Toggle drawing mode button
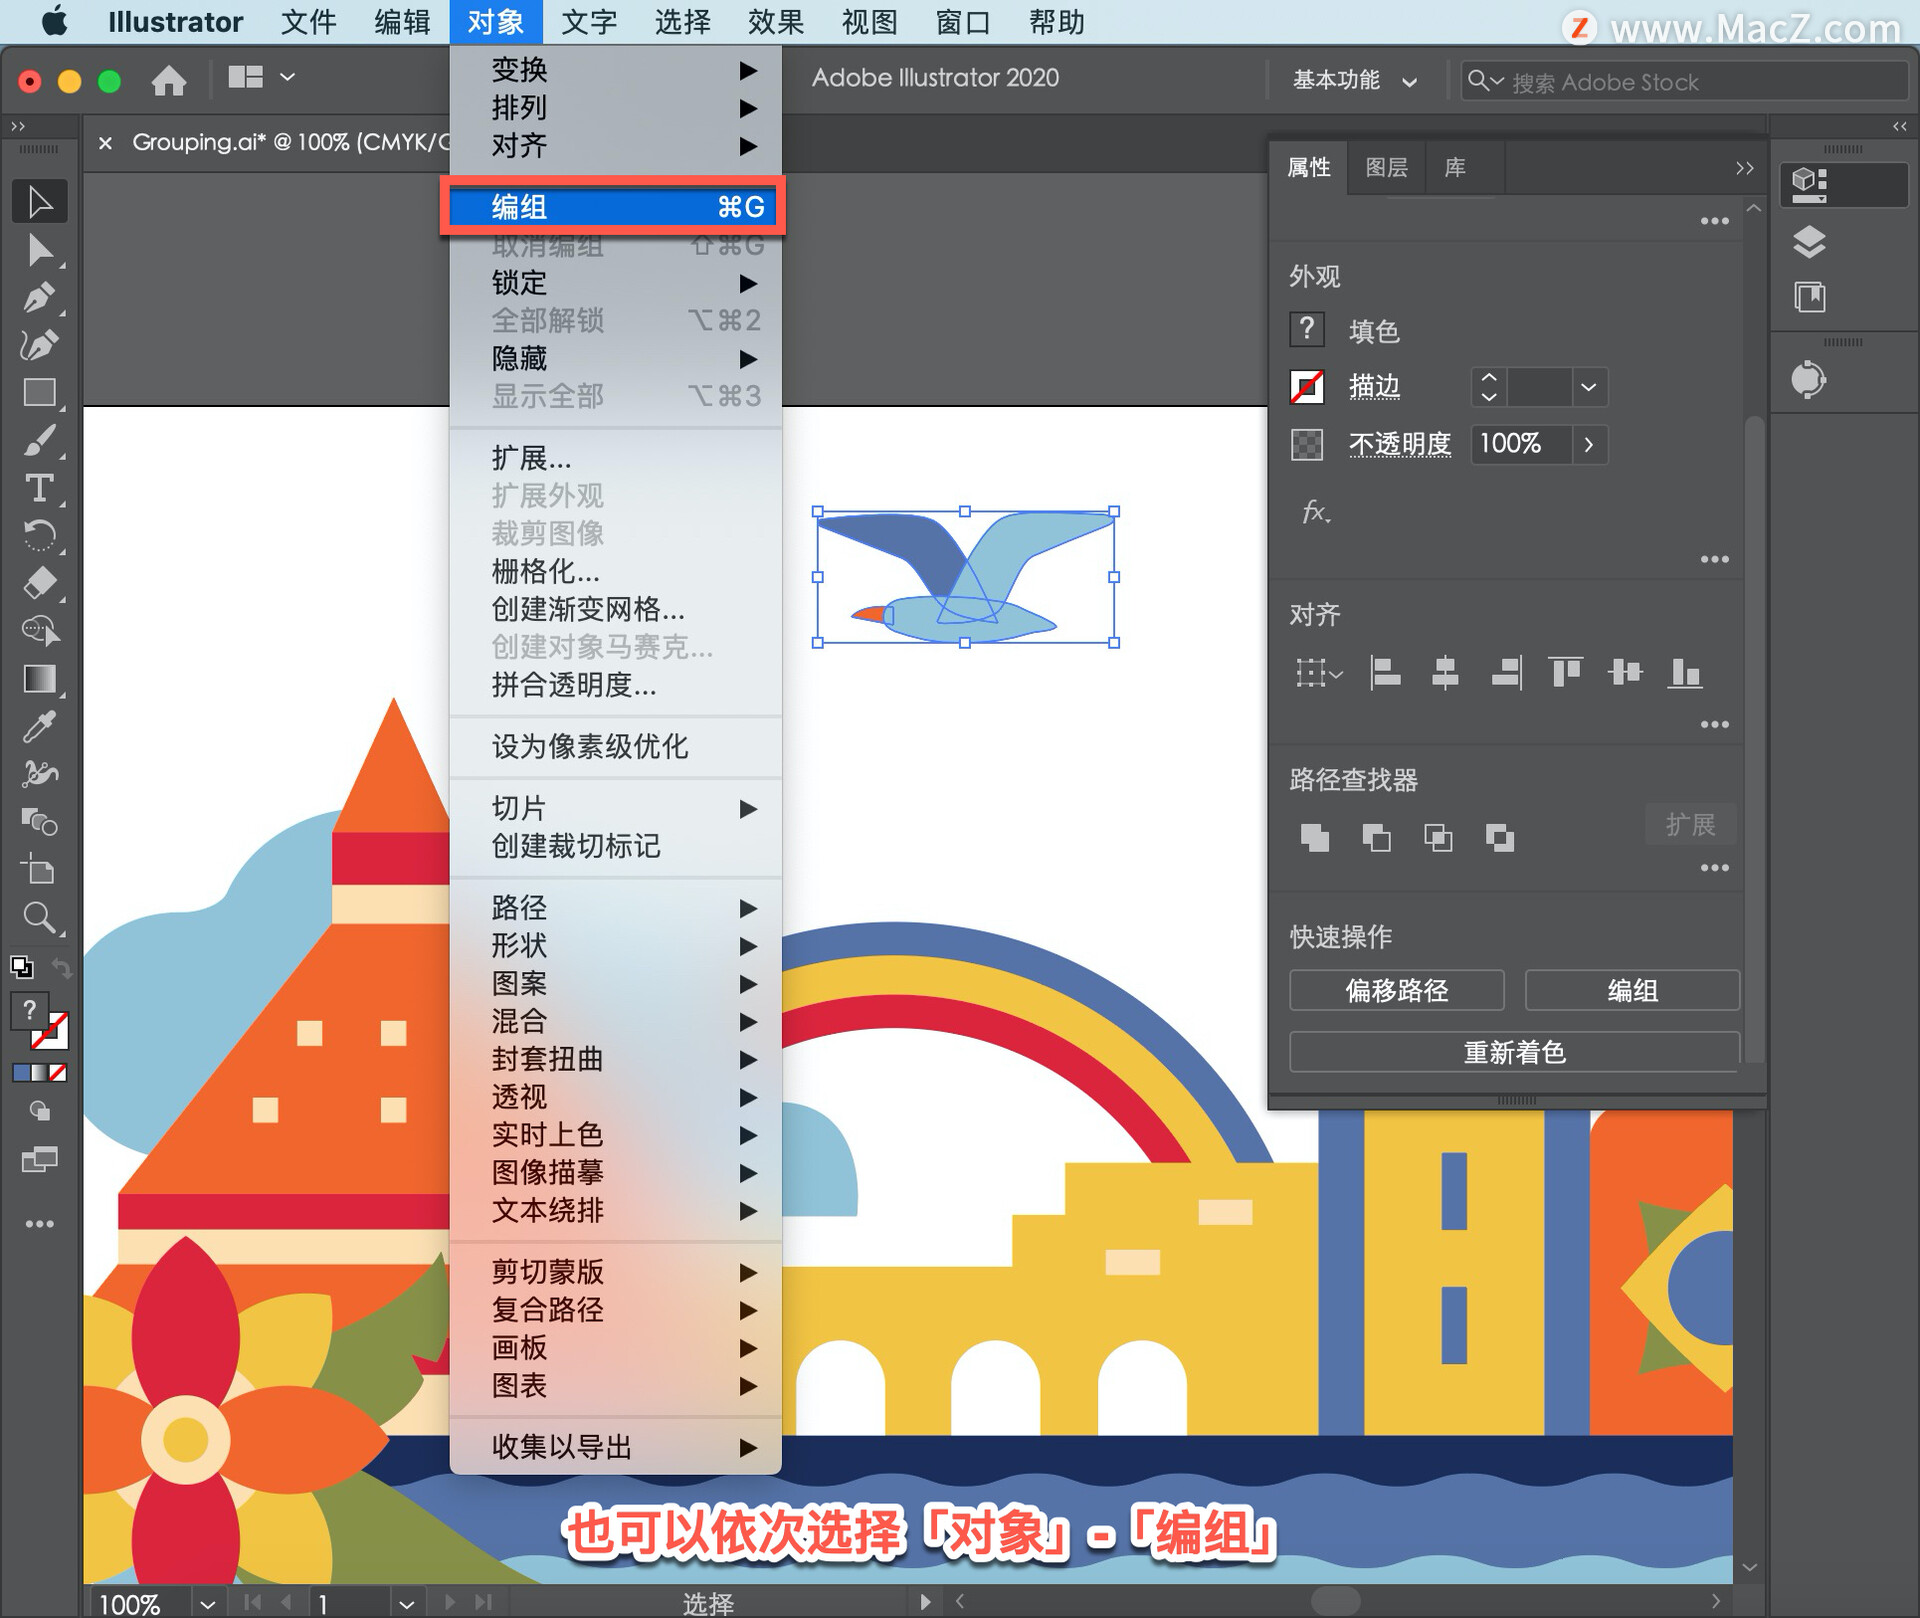The height and width of the screenshot is (1618, 1920). [39, 1111]
